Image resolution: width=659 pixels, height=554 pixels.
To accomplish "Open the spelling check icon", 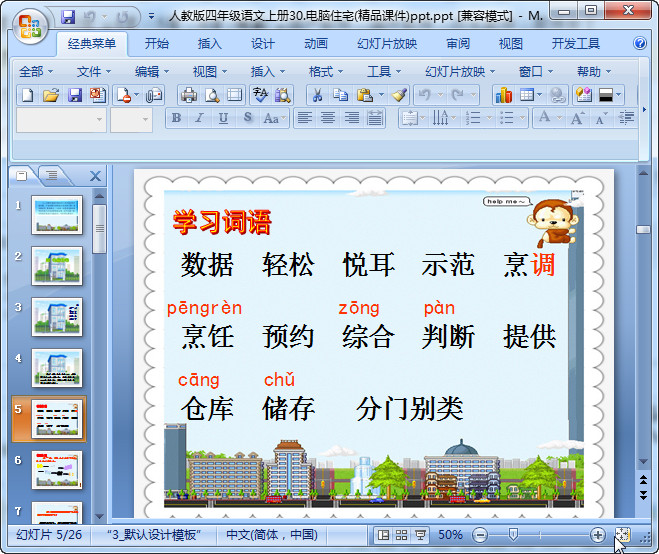I will pyautogui.click(x=260, y=95).
